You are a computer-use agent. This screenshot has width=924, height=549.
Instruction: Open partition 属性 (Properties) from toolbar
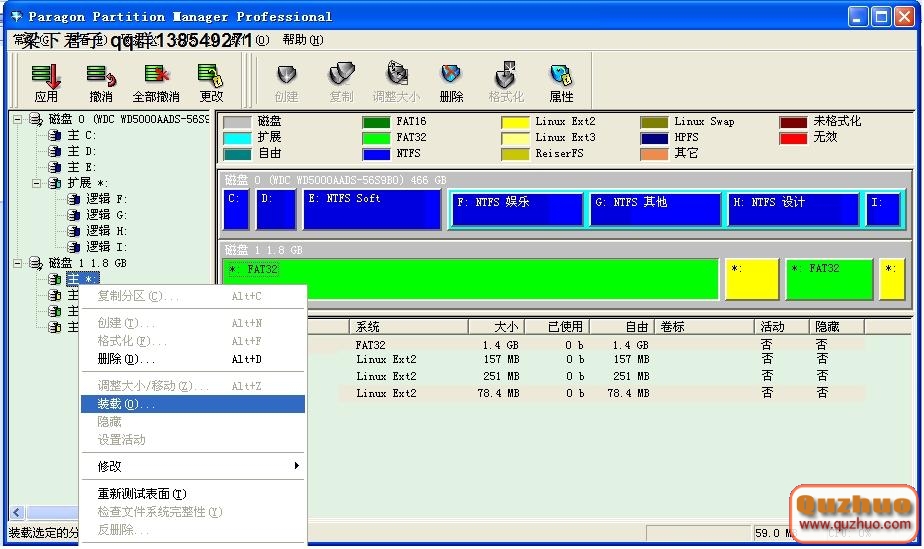coord(561,82)
